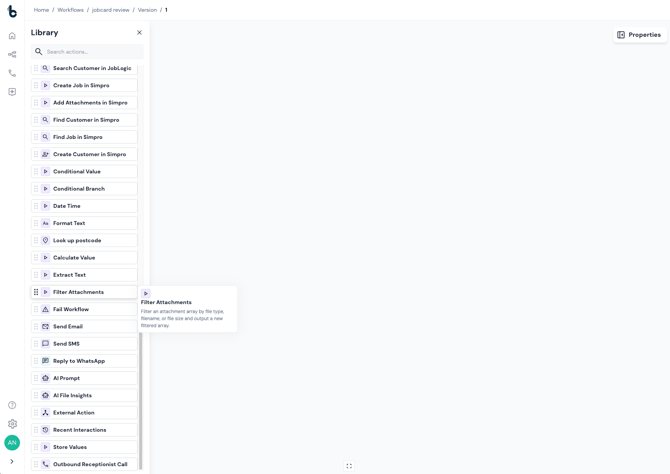Open the Home icon in left sidebar
This screenshot has width=670, height=474.
(12, 35)
